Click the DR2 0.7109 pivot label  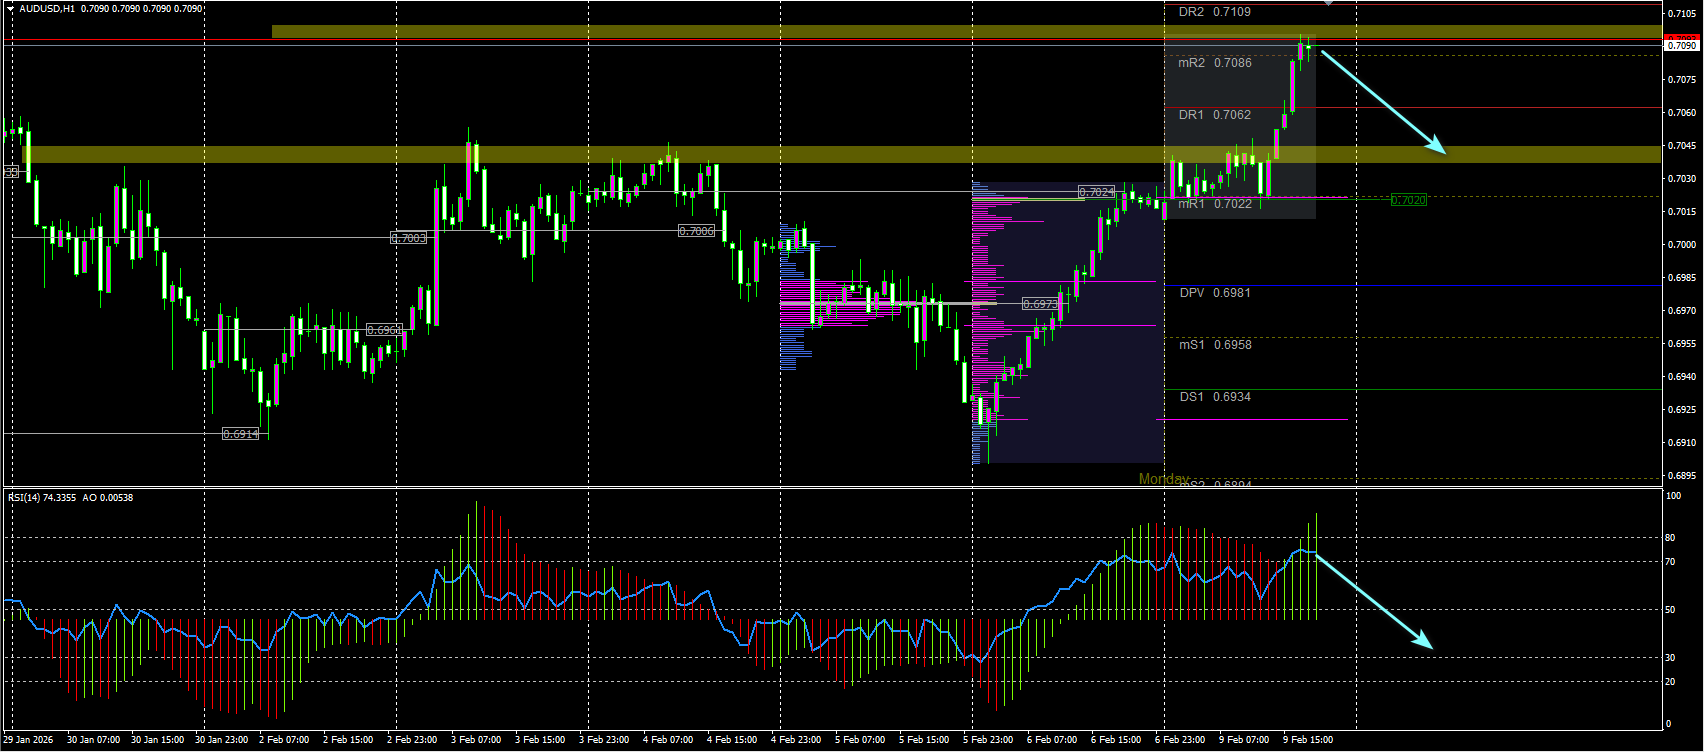1215,12
